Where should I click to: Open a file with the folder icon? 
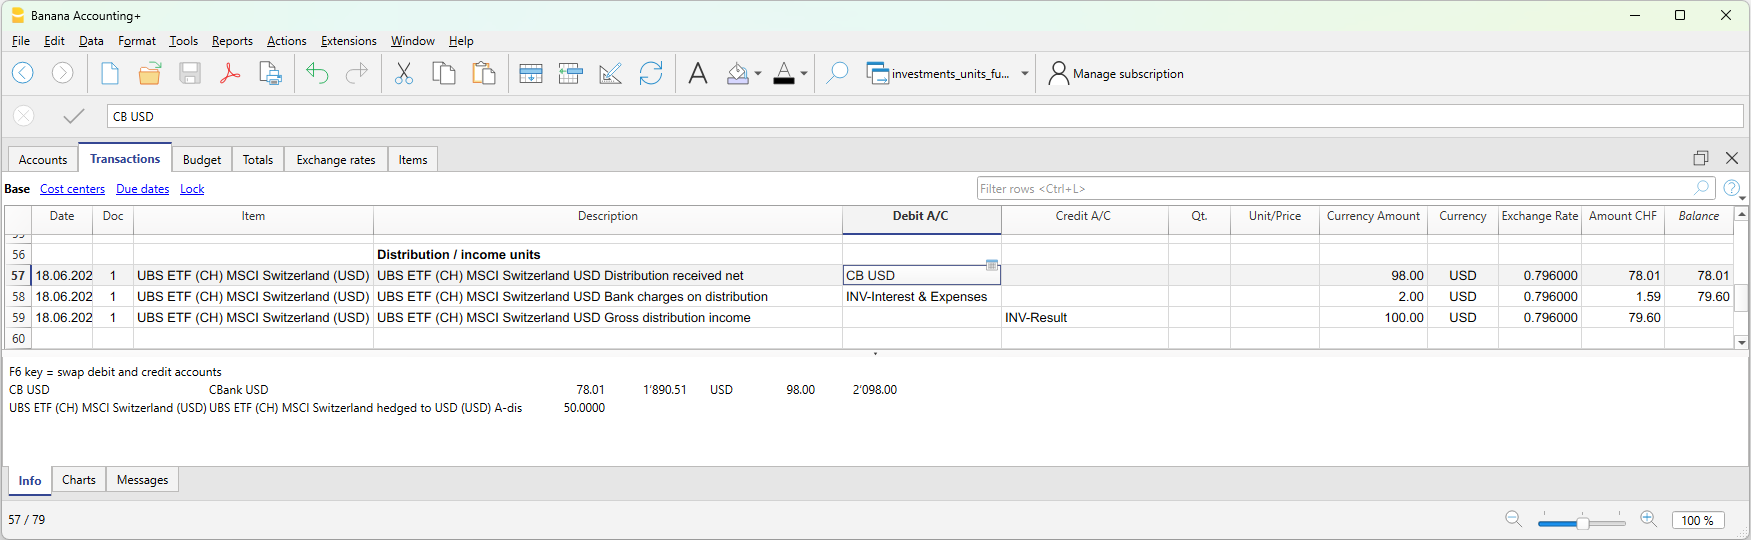click(x=150, y=73)
